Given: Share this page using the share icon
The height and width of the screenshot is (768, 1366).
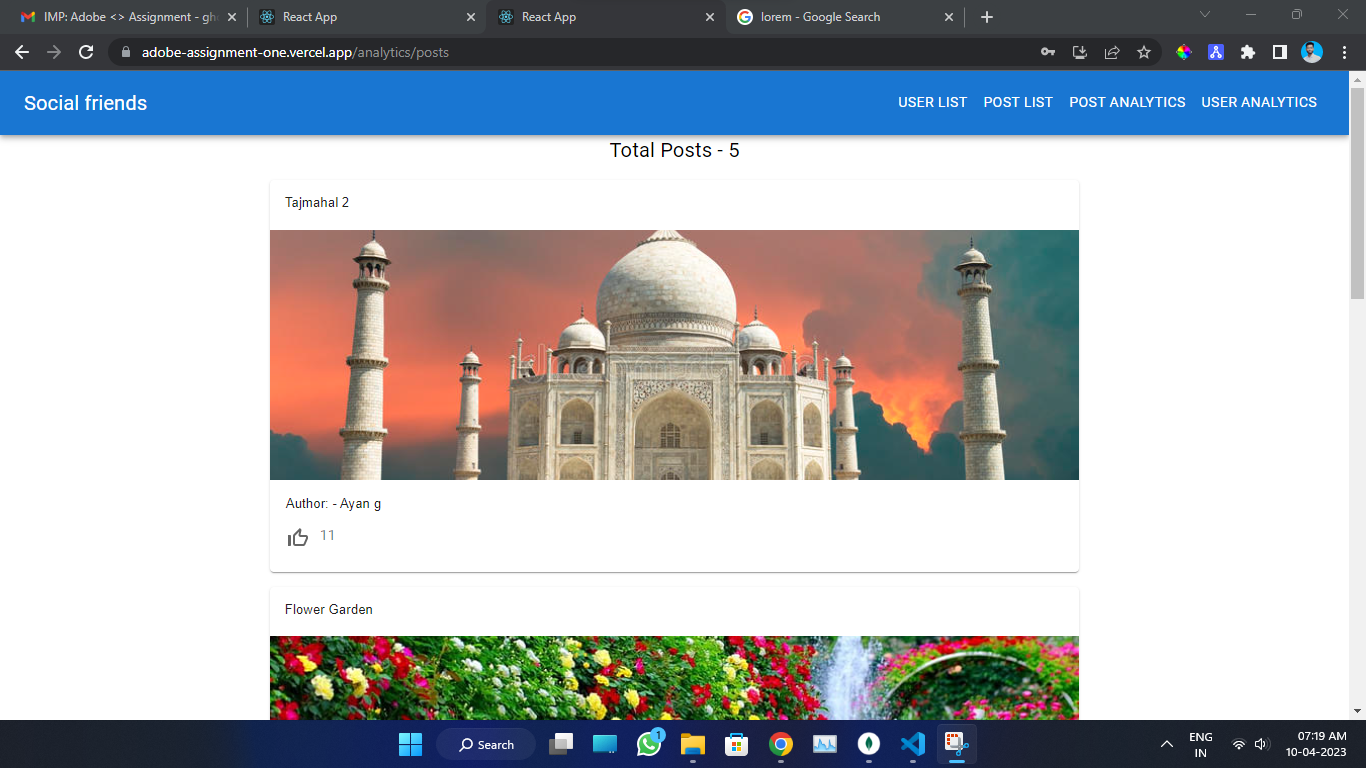Looking at the screenshot, I should [x=1112, y=52].
